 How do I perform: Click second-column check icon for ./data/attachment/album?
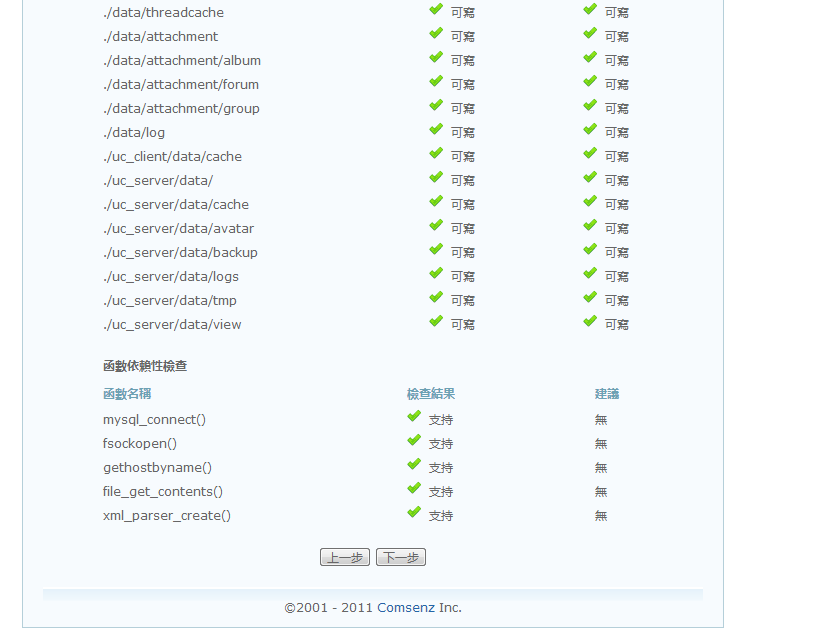pyautogui.click(x=590, y=57)
